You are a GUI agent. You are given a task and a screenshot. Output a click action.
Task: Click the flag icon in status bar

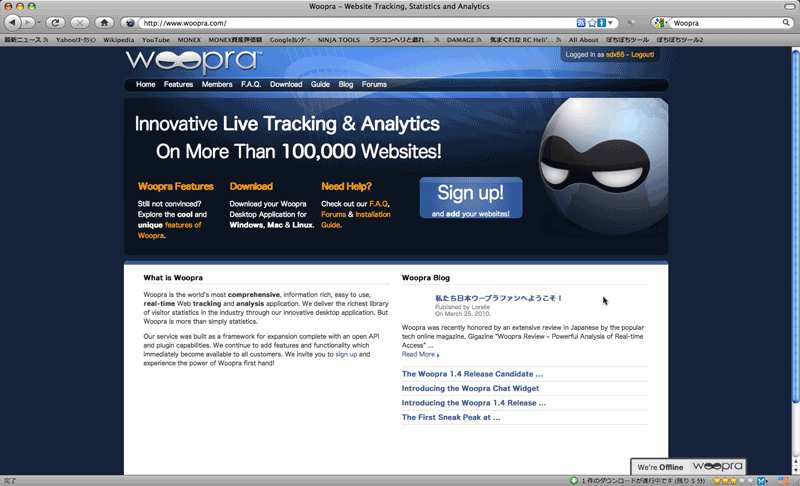pos(783,481)
